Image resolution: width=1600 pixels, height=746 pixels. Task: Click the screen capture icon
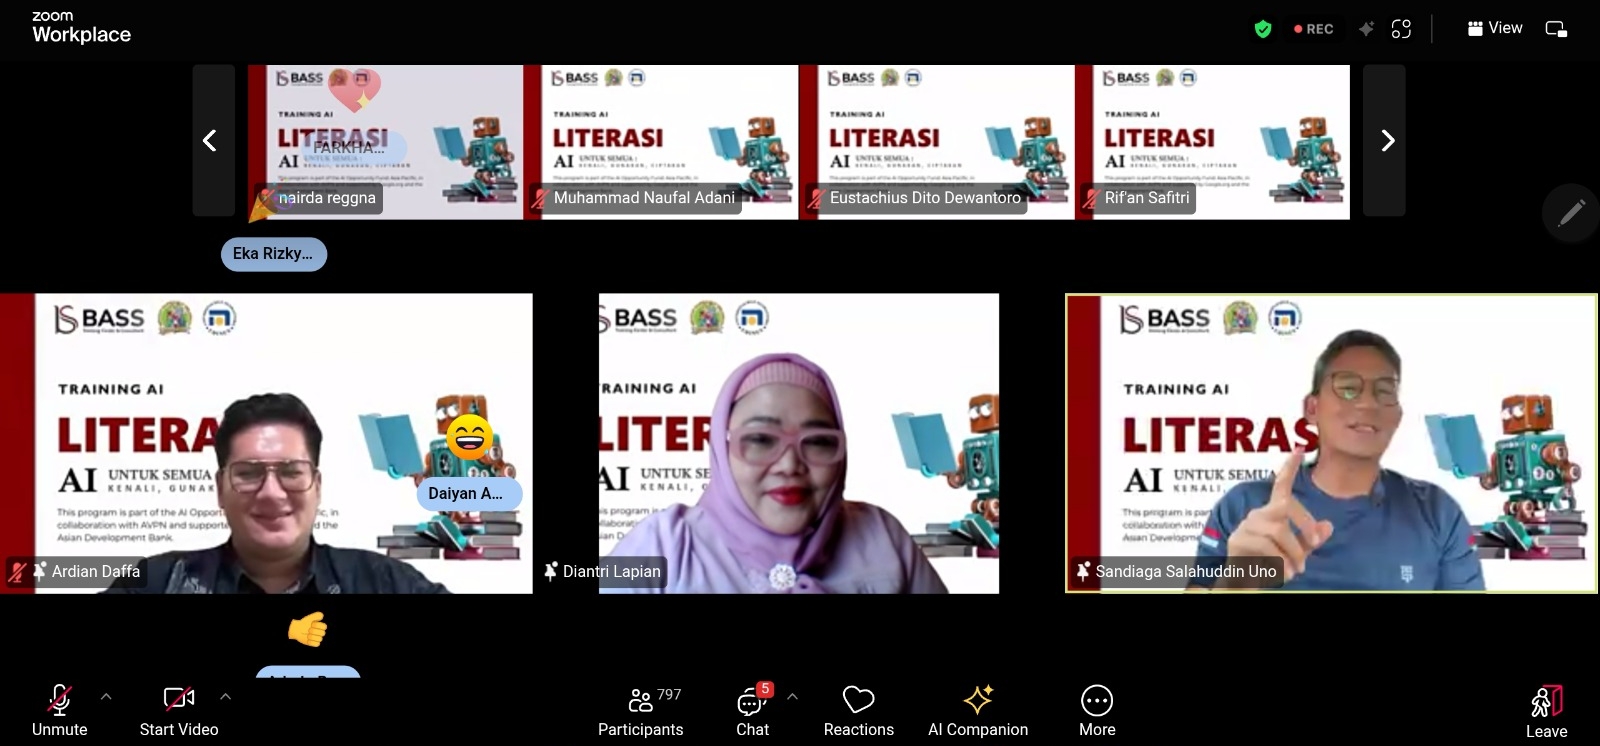tap(1401, 29)
